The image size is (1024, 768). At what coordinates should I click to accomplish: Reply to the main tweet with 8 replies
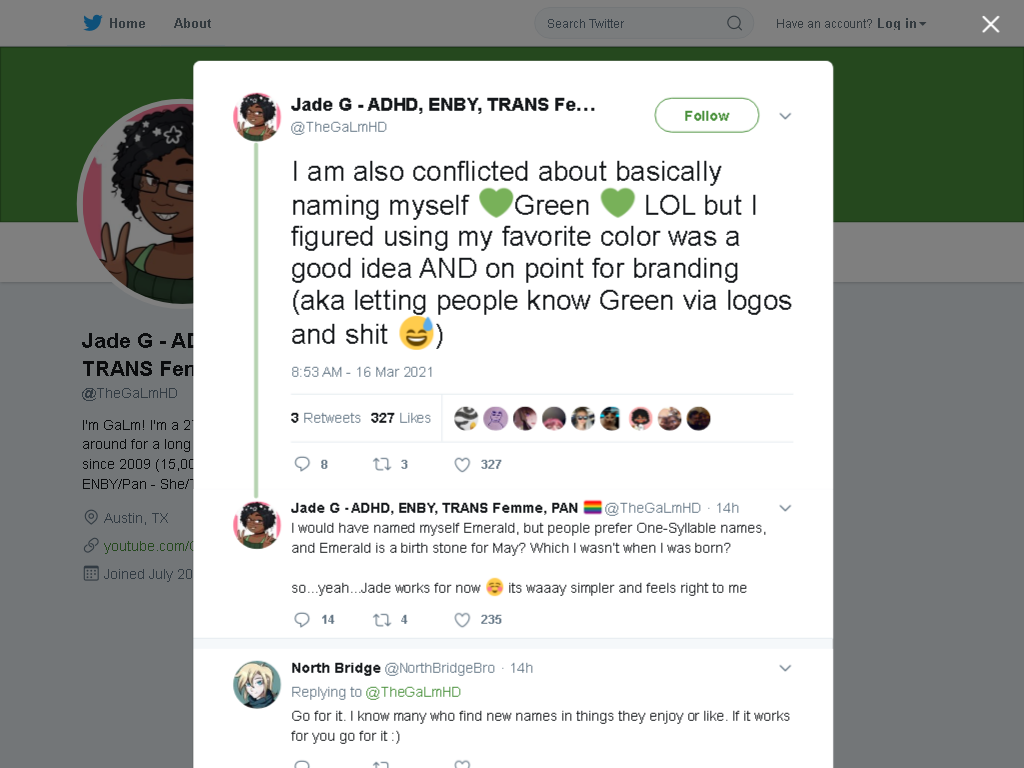[x=302, y=464]
